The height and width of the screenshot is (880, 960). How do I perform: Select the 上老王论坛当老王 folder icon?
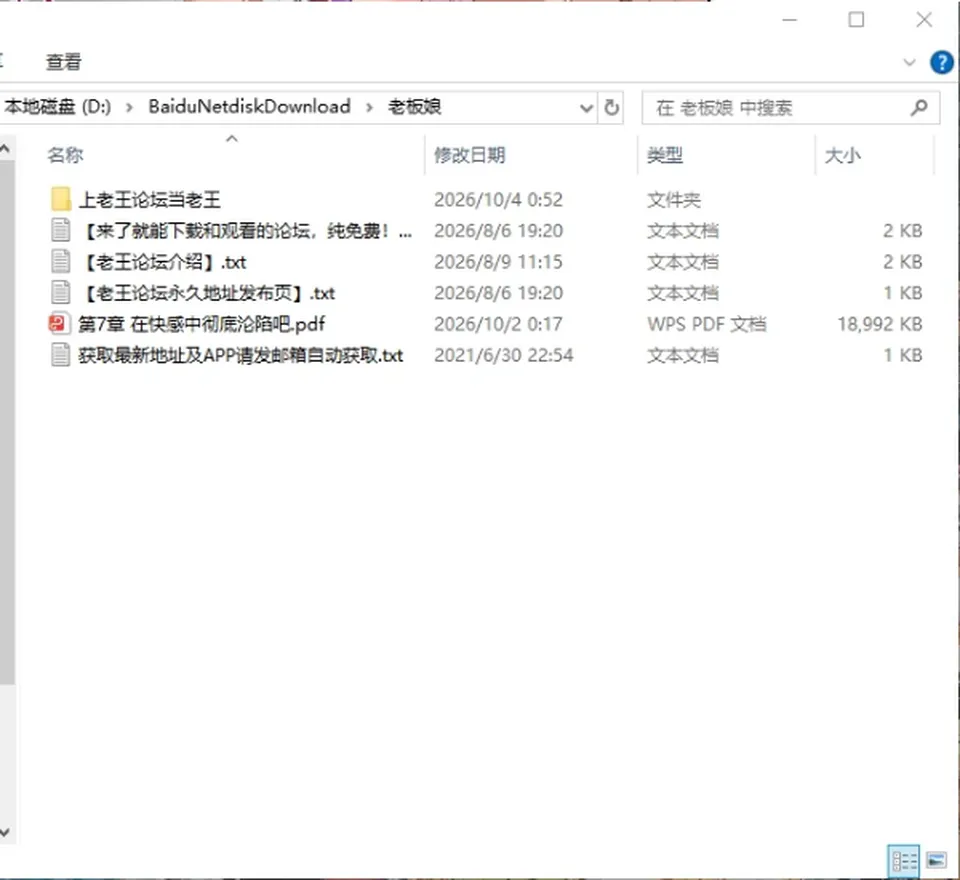(x=60, y=200)
